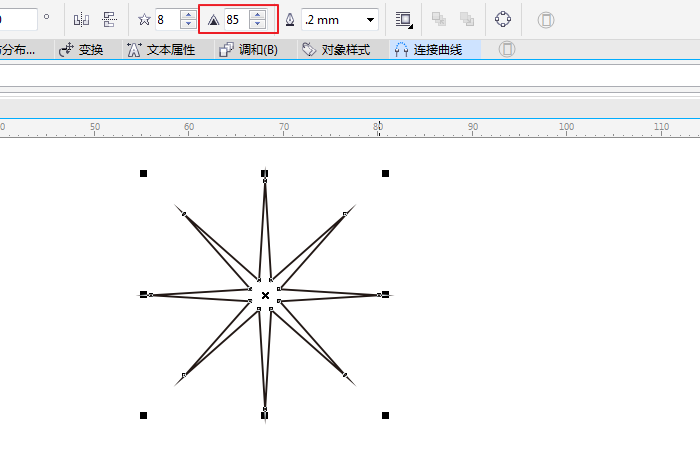Click the right-middle selection handle

tap(385, 294)
